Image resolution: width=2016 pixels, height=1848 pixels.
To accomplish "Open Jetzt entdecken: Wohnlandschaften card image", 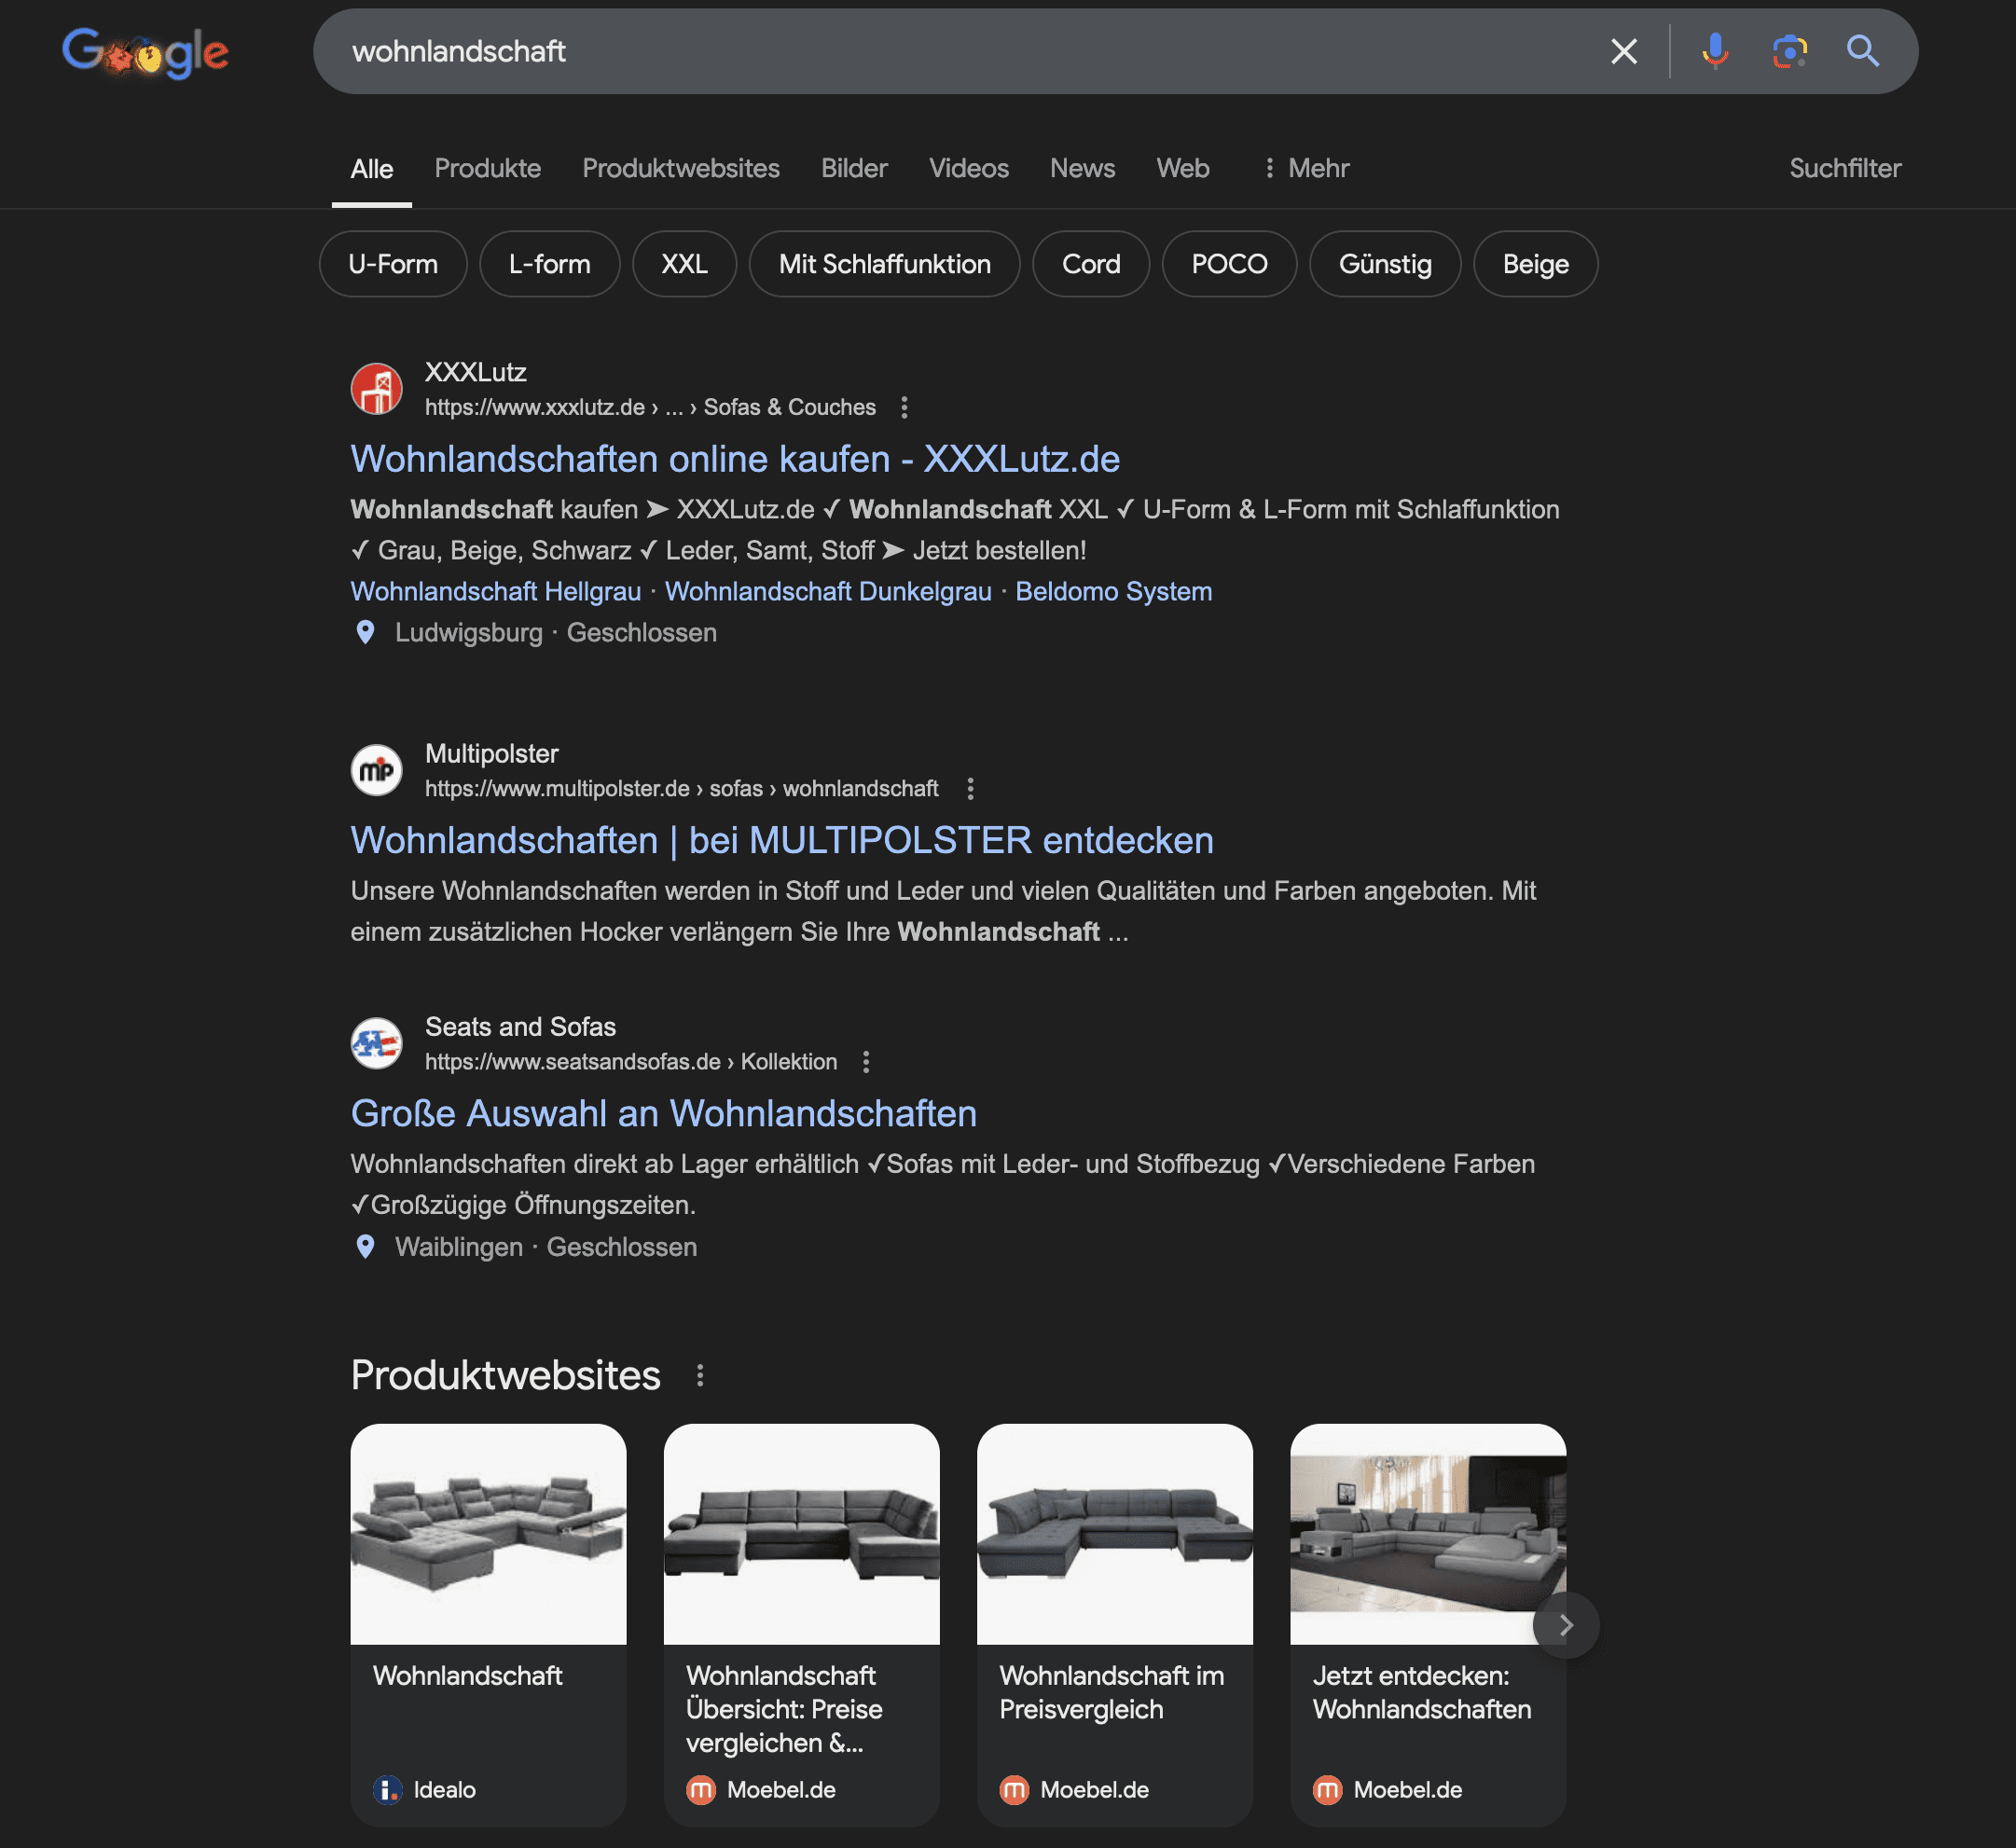I will pyautogui.click(x=1427, y=1534).
